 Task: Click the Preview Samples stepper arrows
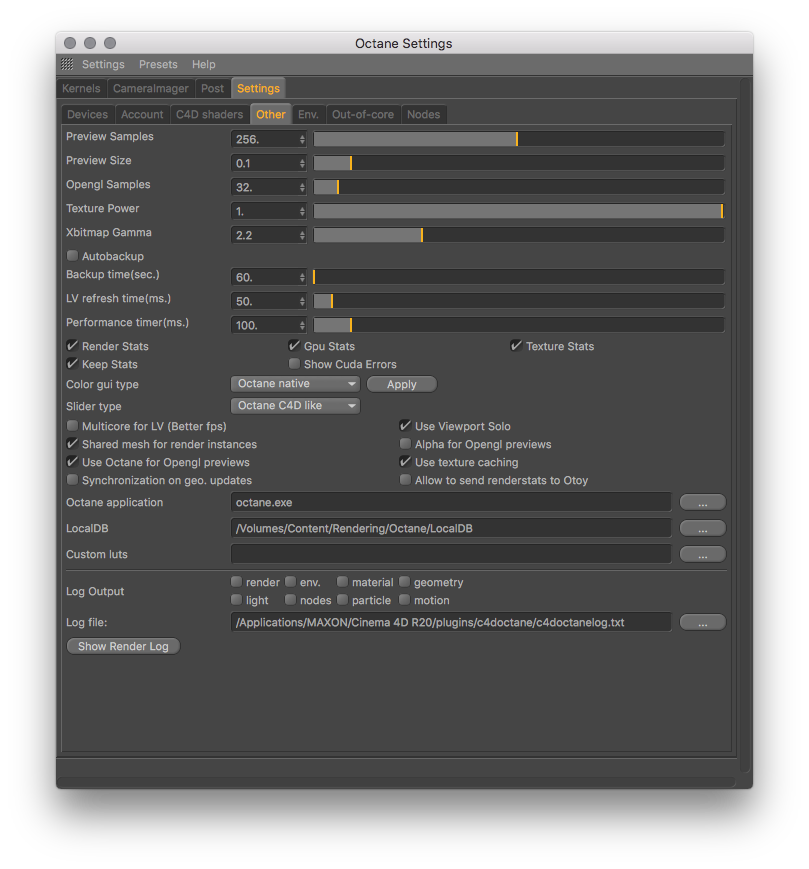tap(302, 139)
